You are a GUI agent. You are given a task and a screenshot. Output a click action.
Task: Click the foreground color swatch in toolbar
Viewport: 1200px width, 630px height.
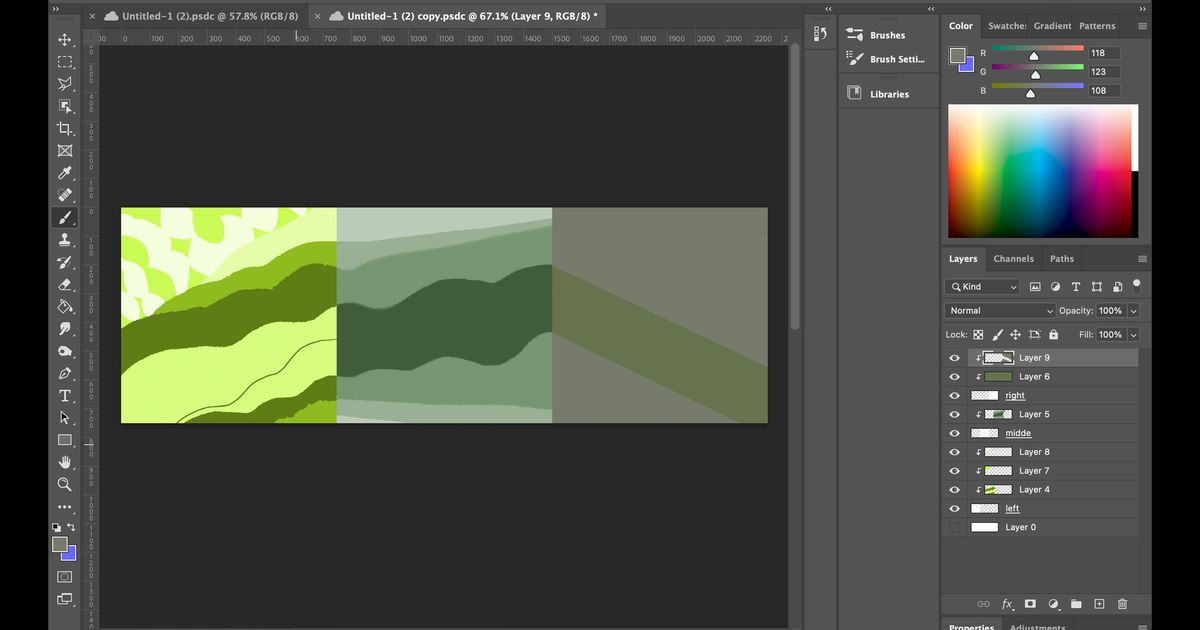click(60, 545)
